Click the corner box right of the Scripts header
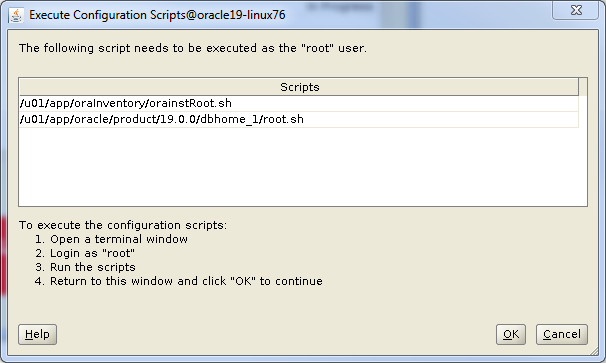The height and width of the screenshot is (363, 606). coord(583,87)
